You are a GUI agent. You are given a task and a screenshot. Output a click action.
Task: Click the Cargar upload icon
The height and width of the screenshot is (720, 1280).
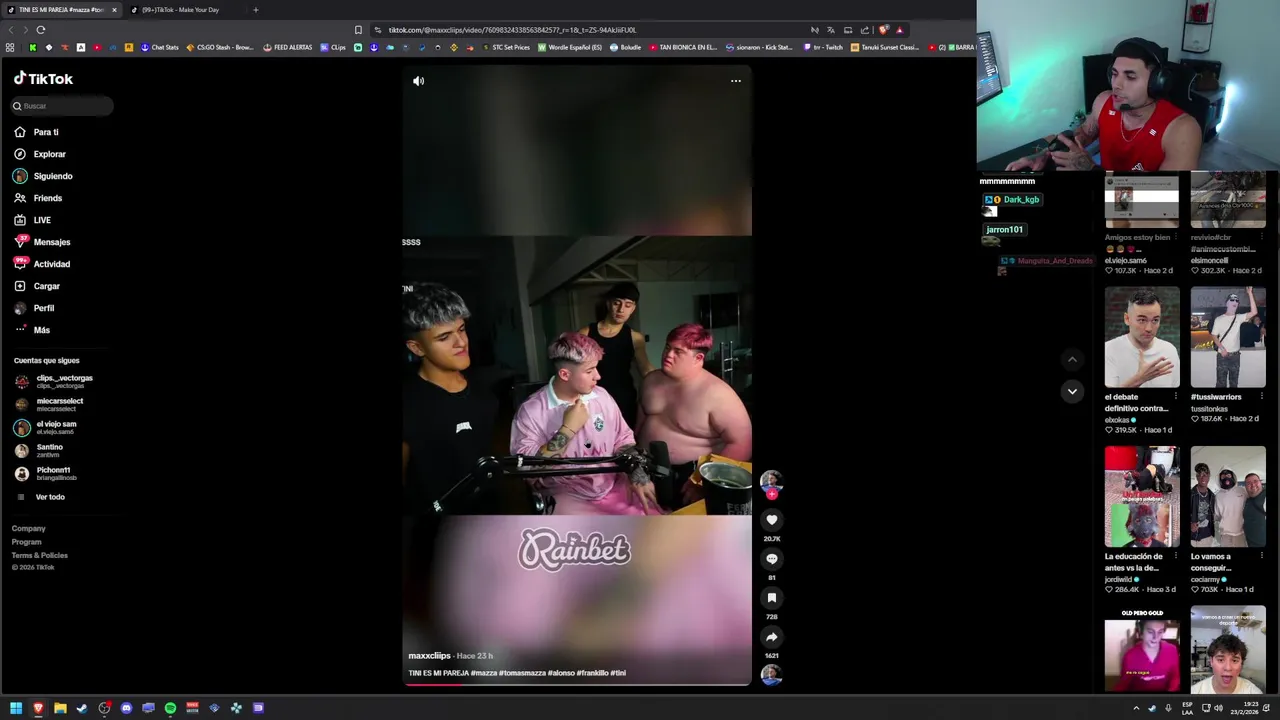(x=20, y=286)
